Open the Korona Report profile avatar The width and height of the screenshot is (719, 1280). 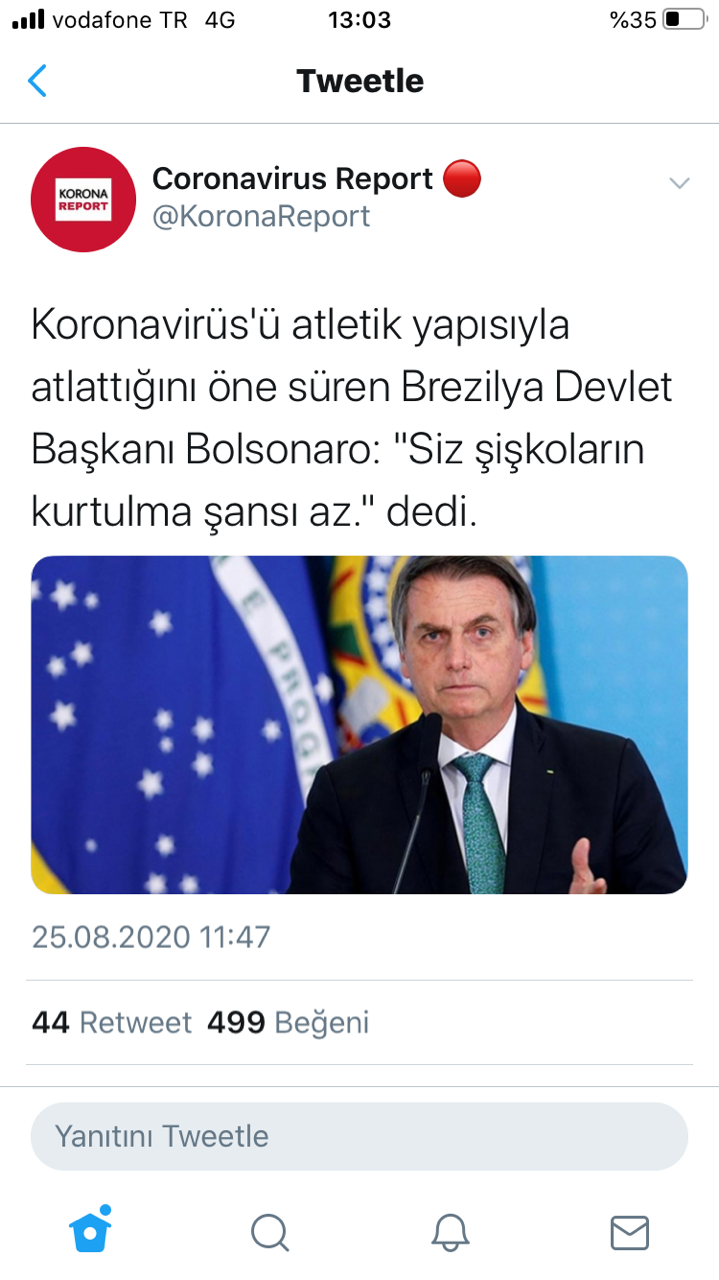83,199
